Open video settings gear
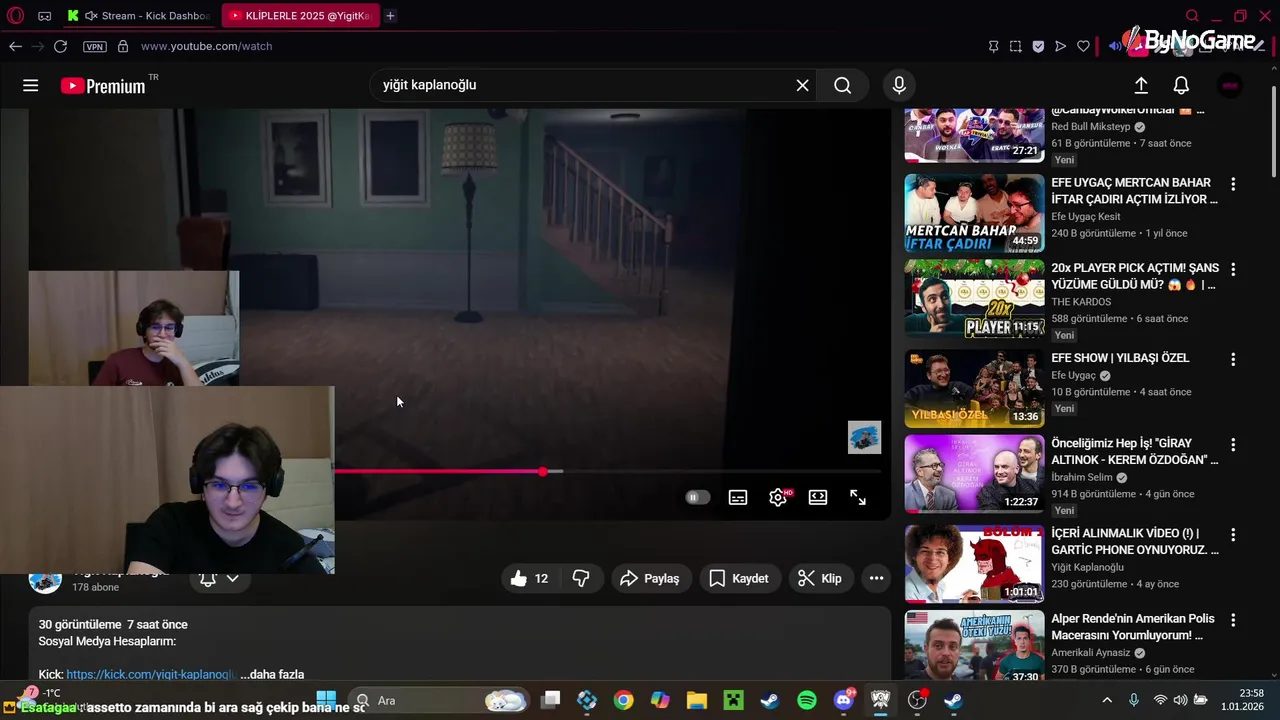 [x=778, y=497]
